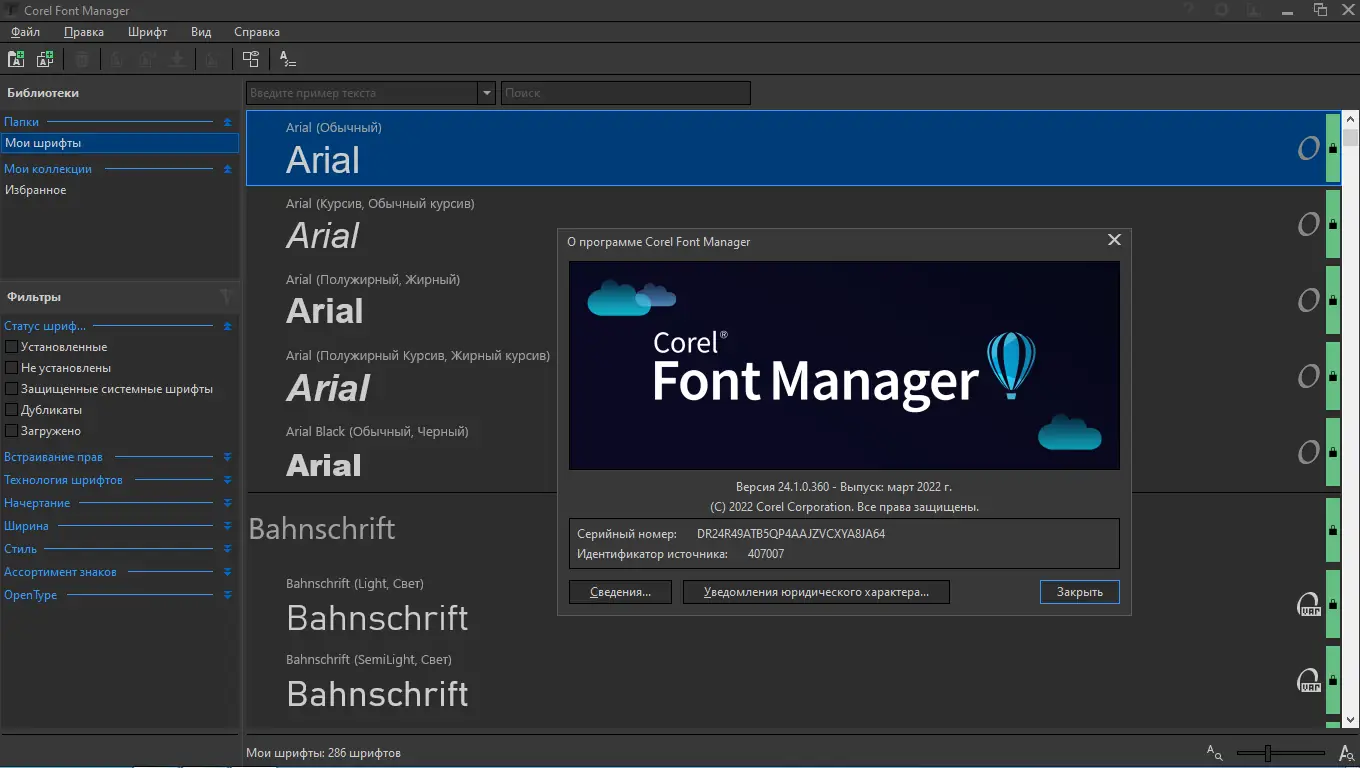Click the Bahnschrift family heading
Screen dimensions: 1360x768
(322, 528)
